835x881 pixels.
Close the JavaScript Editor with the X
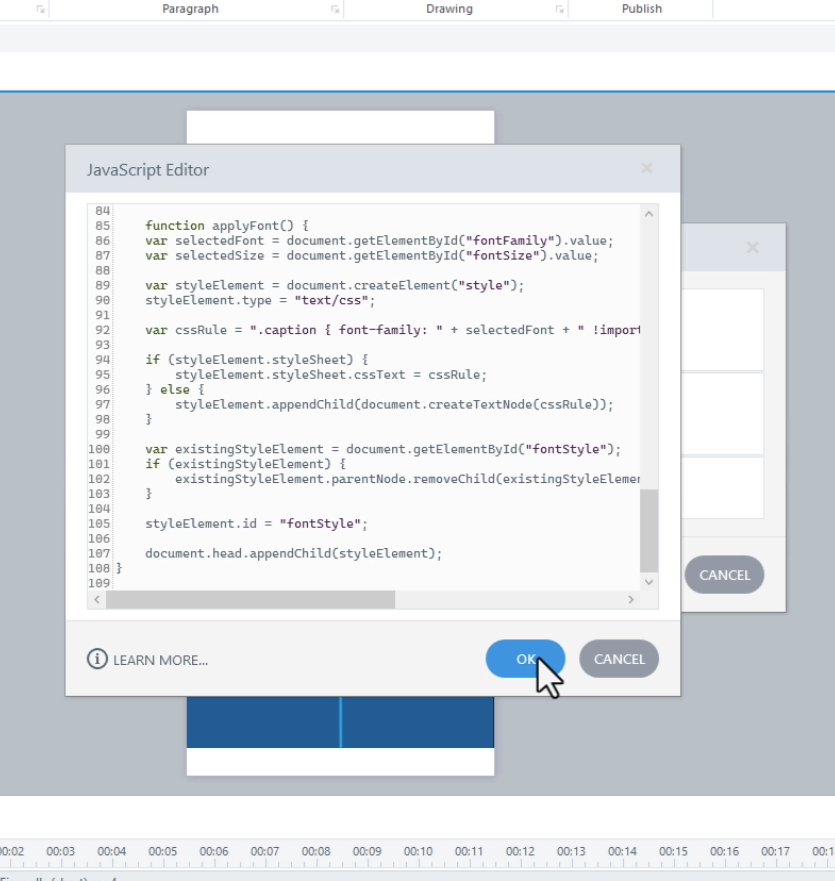point(647,169)
